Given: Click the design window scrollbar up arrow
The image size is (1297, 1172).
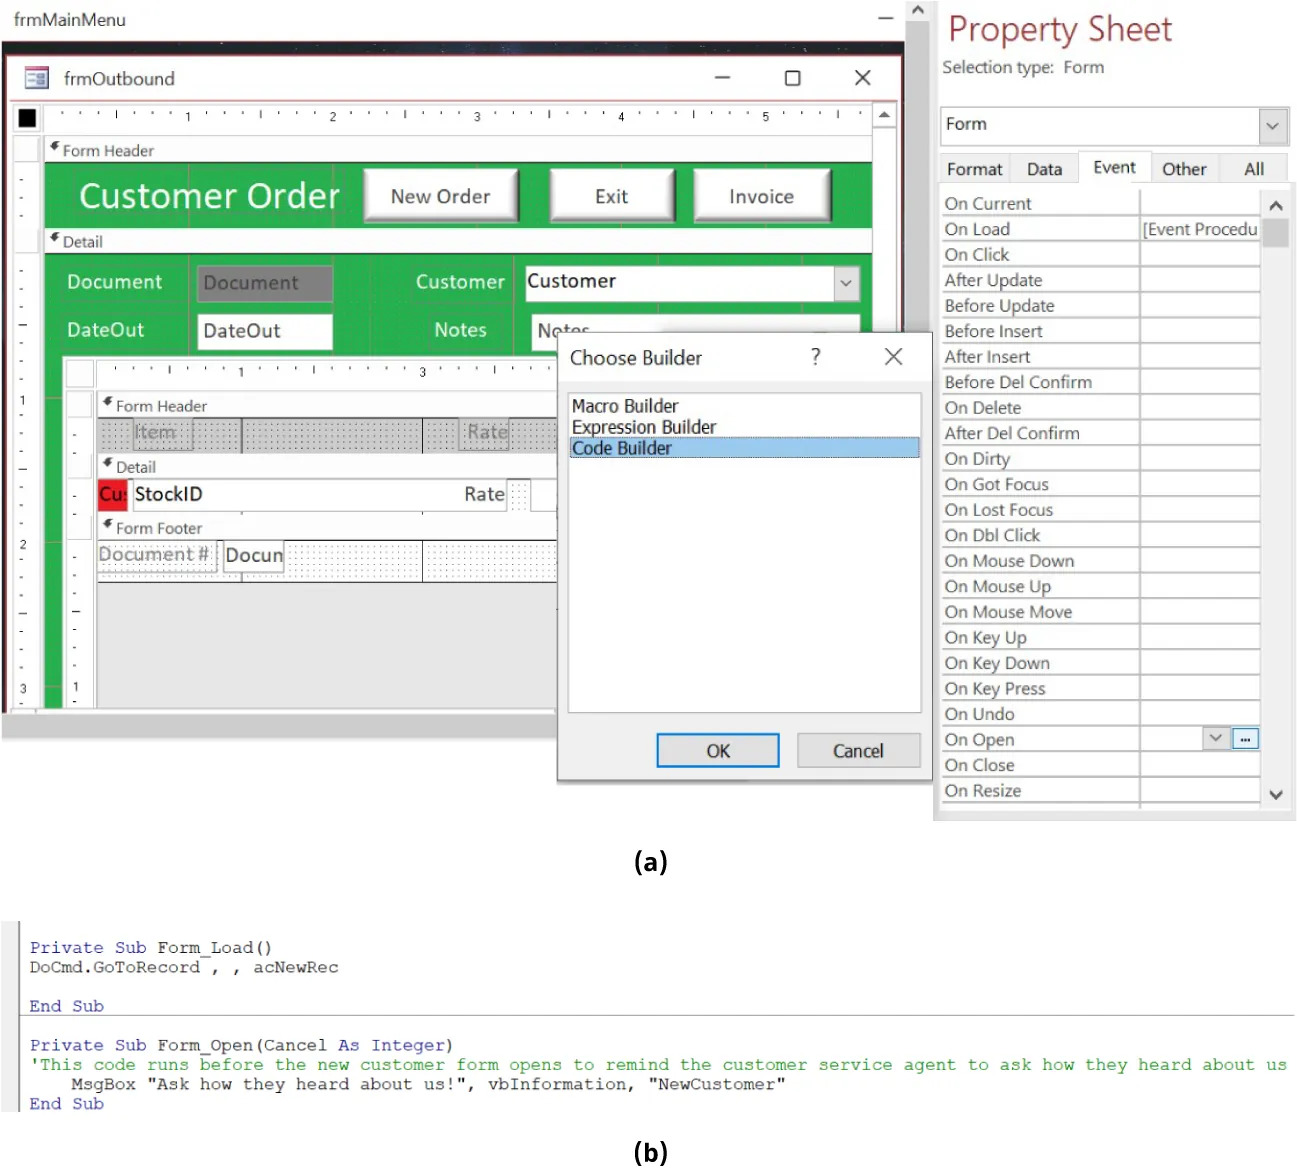Looking at the screenshot, I should 885,114.
